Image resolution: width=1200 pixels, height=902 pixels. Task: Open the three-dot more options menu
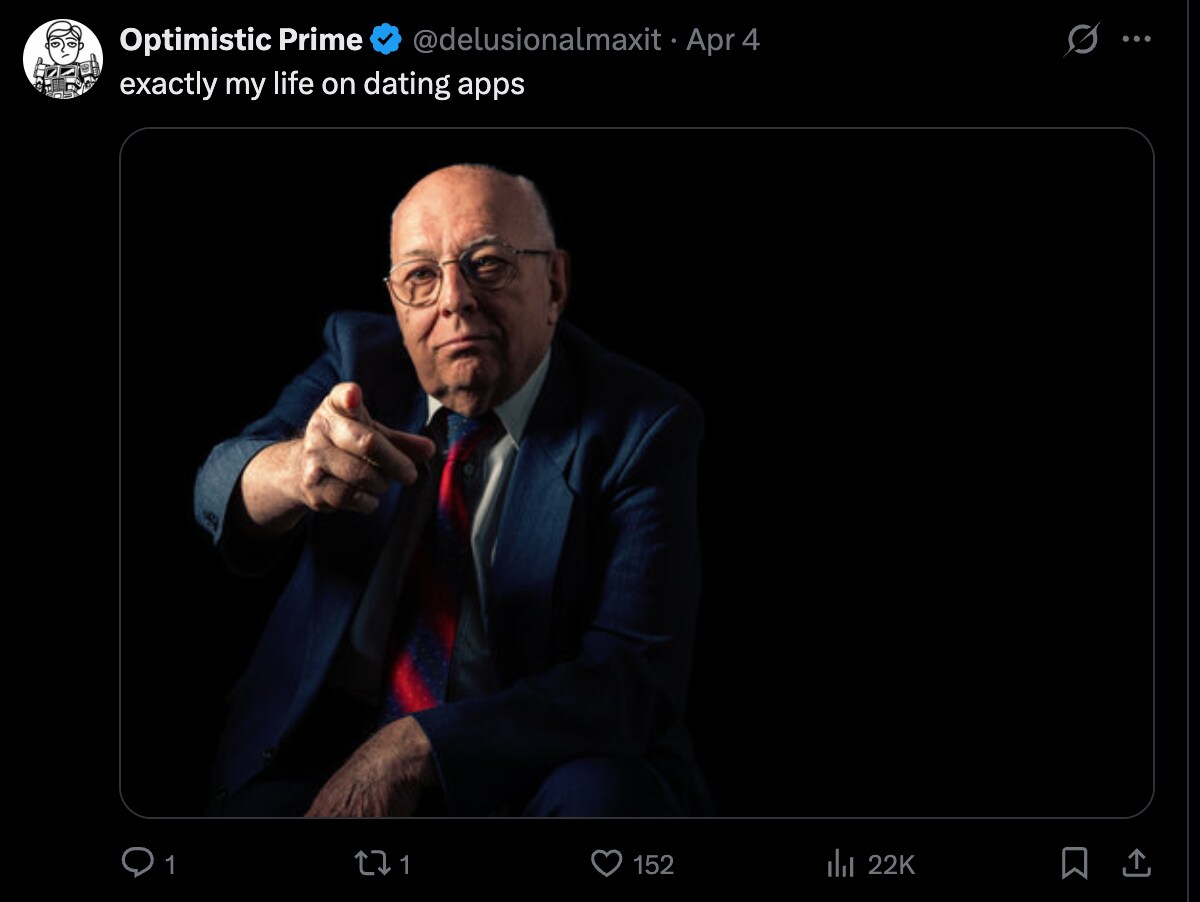tap(1137, 41)
